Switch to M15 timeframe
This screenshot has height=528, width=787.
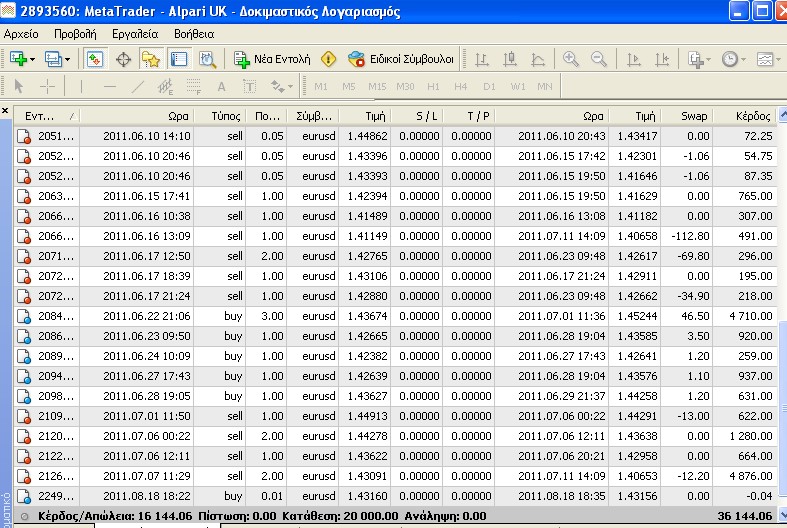coord(377,86)
